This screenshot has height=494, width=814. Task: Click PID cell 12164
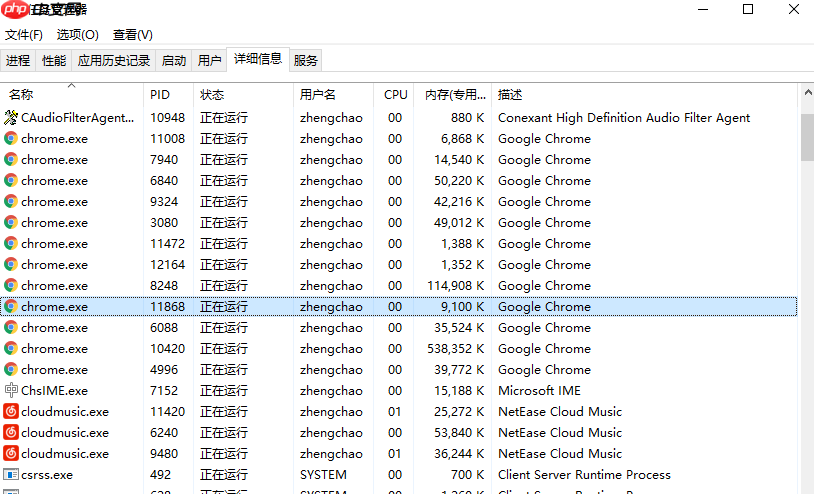coord(167,265)
